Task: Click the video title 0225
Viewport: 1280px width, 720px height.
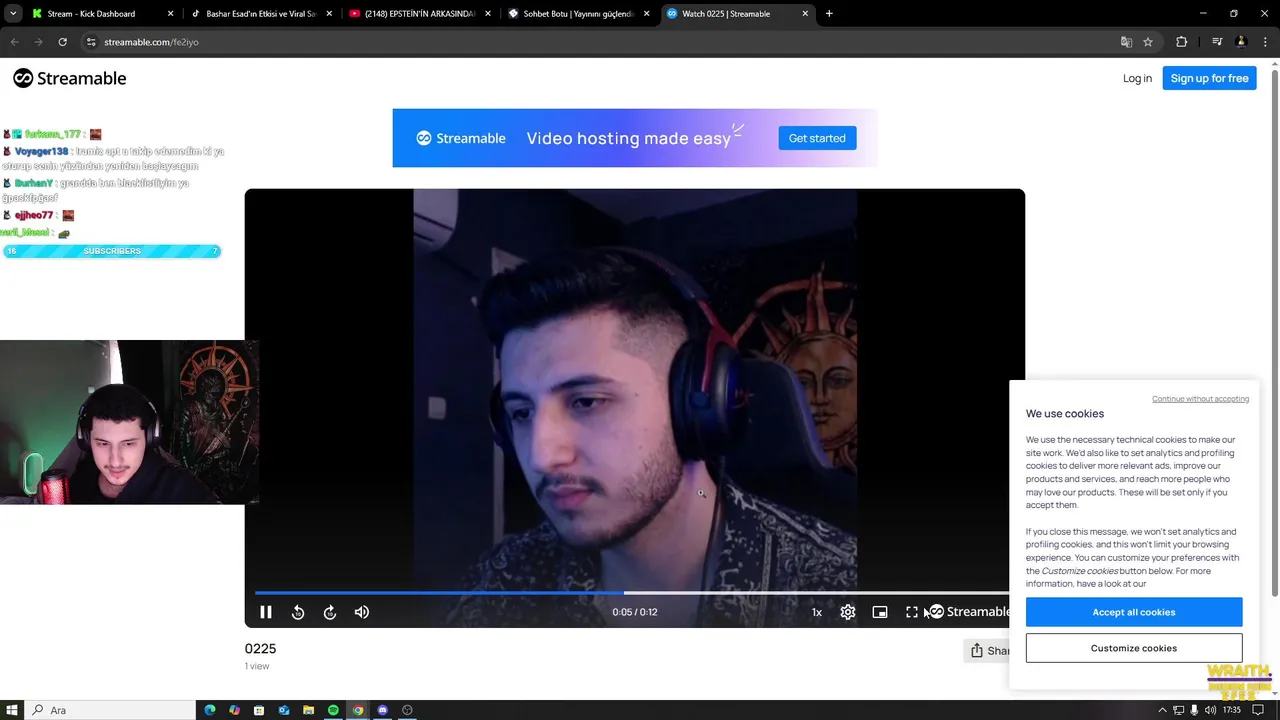Action: (260, 648)
